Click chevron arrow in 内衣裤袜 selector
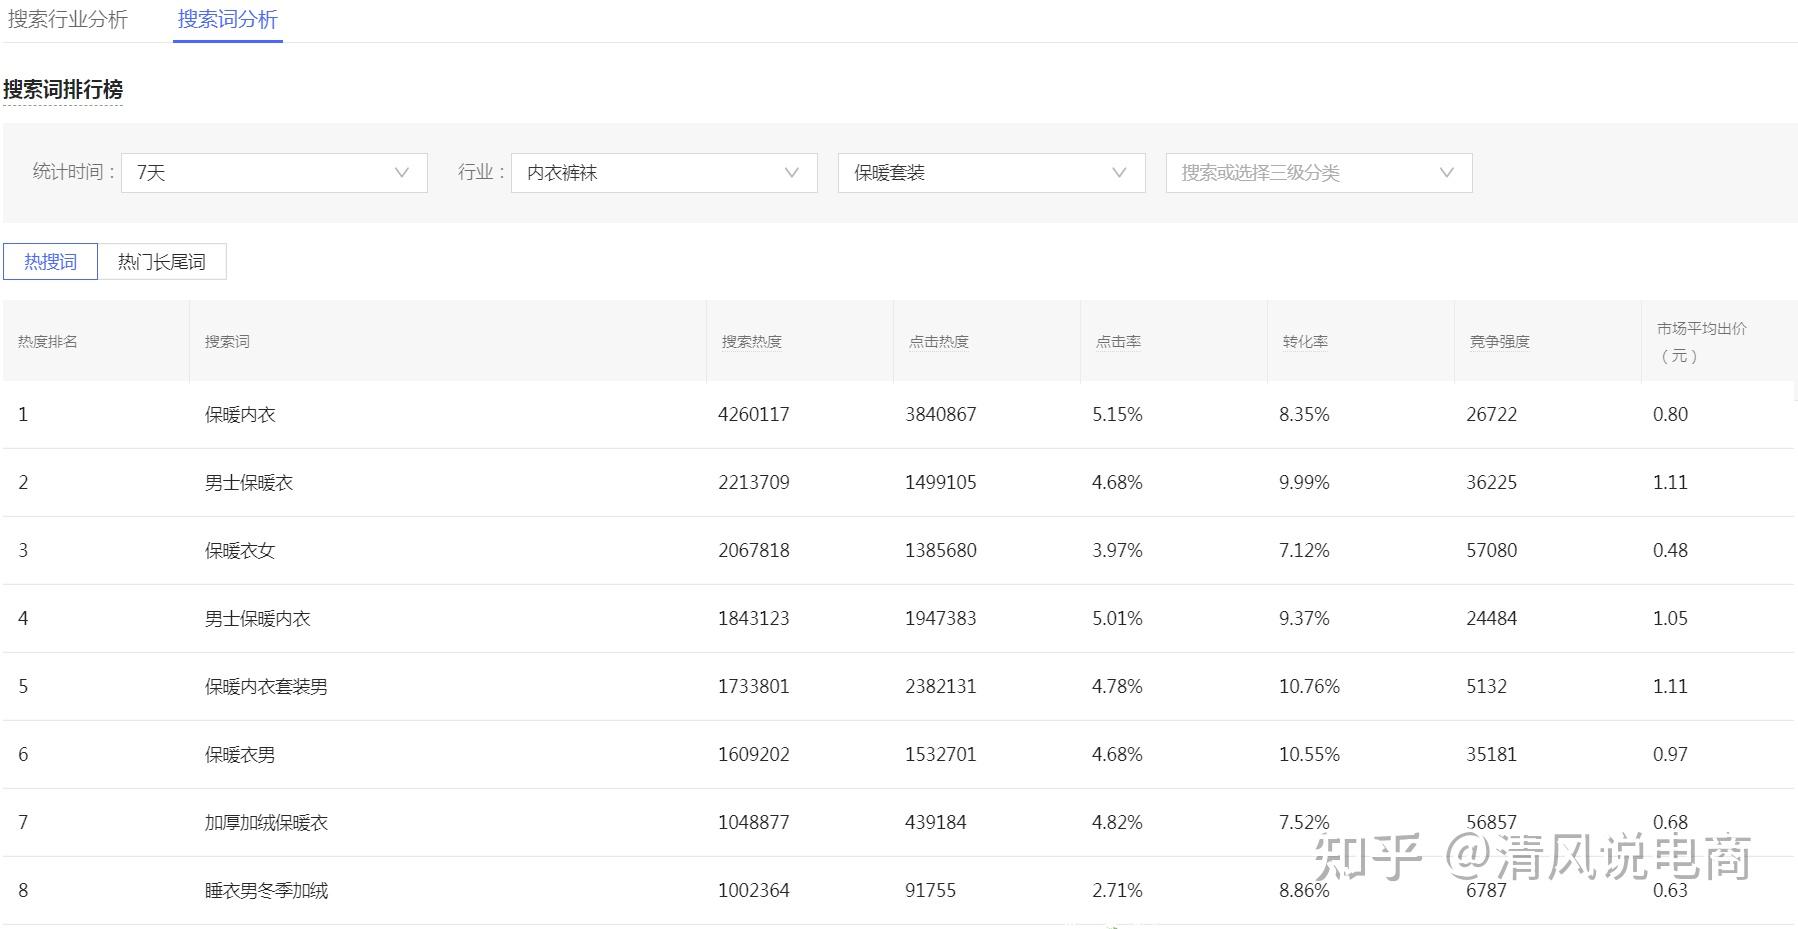The image size is (1798, 929). [x=792, y=173]
